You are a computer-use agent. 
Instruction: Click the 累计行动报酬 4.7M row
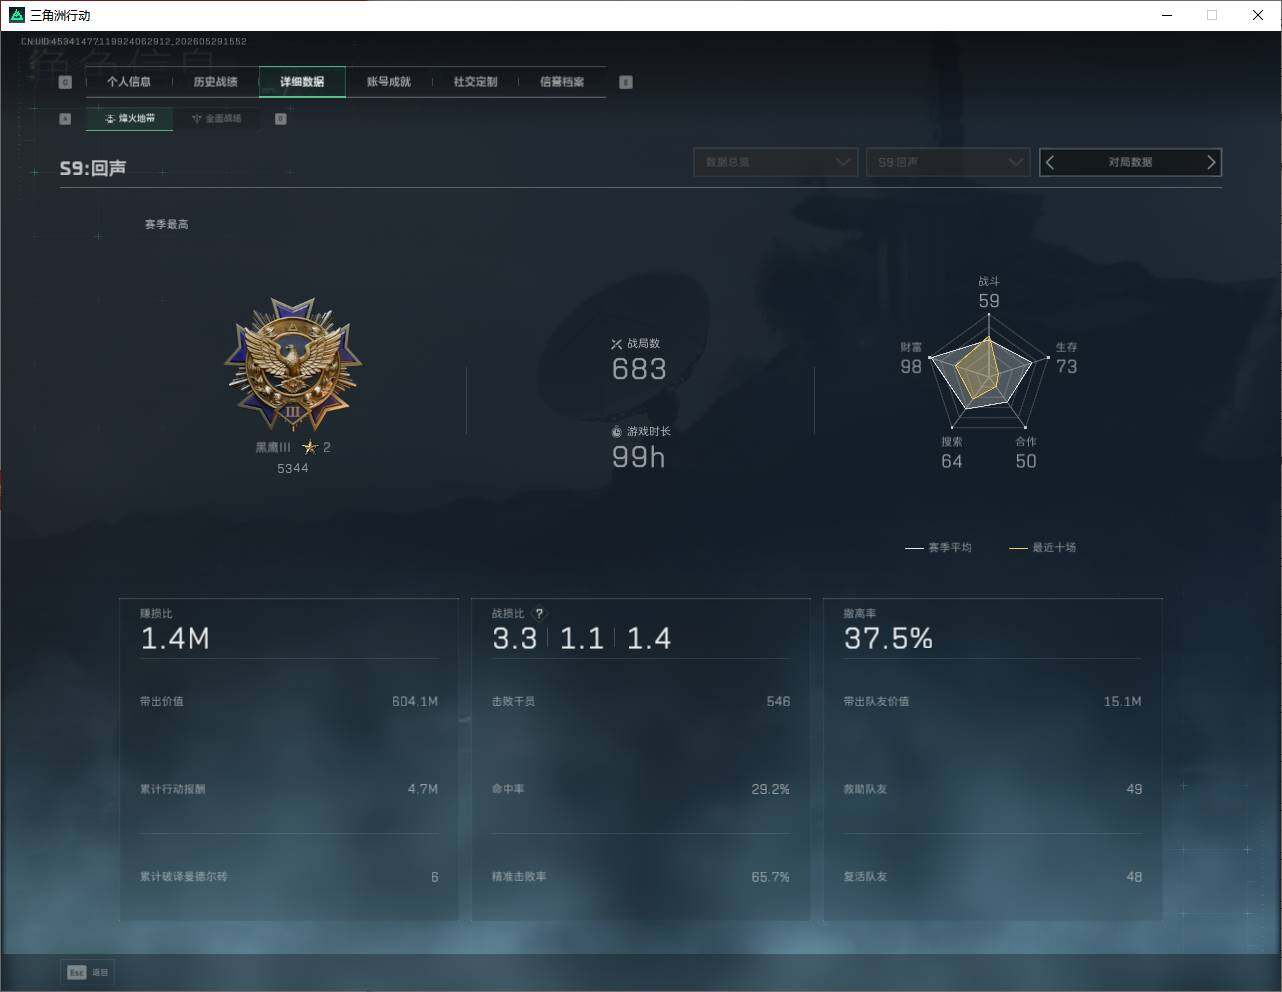pyautogui.click(x=289, y=790)
